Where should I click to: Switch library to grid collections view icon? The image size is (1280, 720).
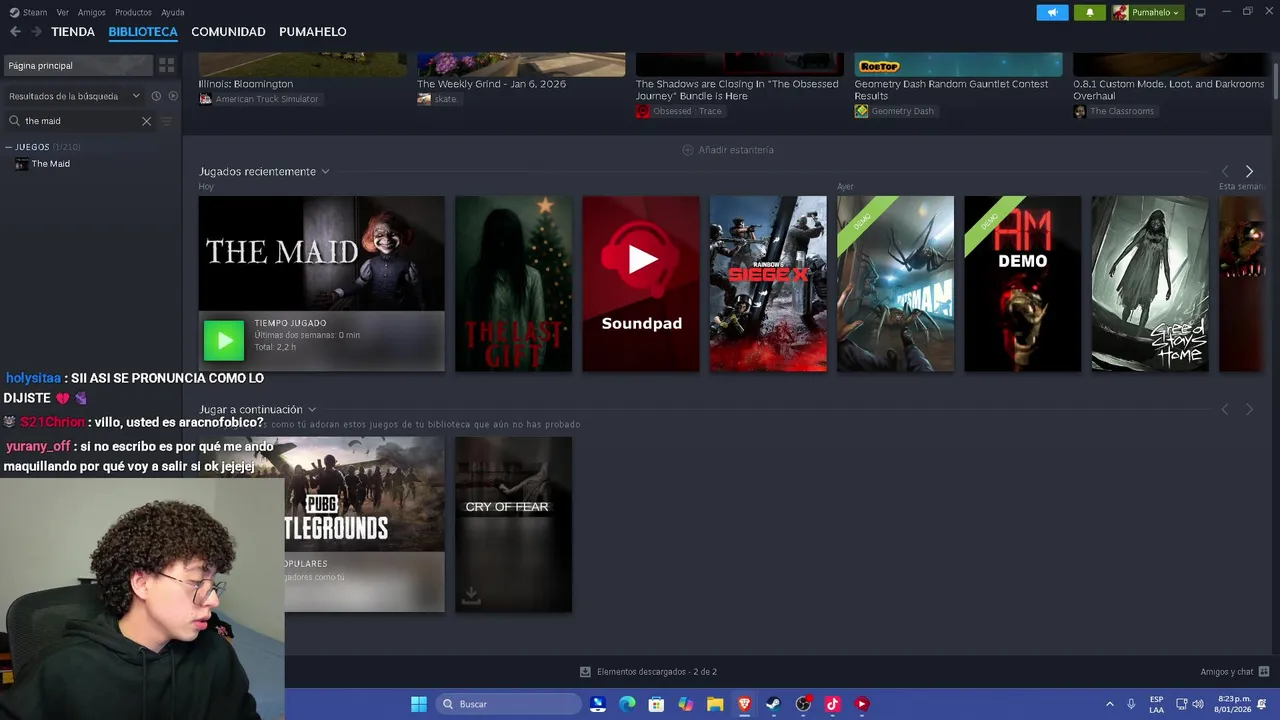click(x=166, y=65)
